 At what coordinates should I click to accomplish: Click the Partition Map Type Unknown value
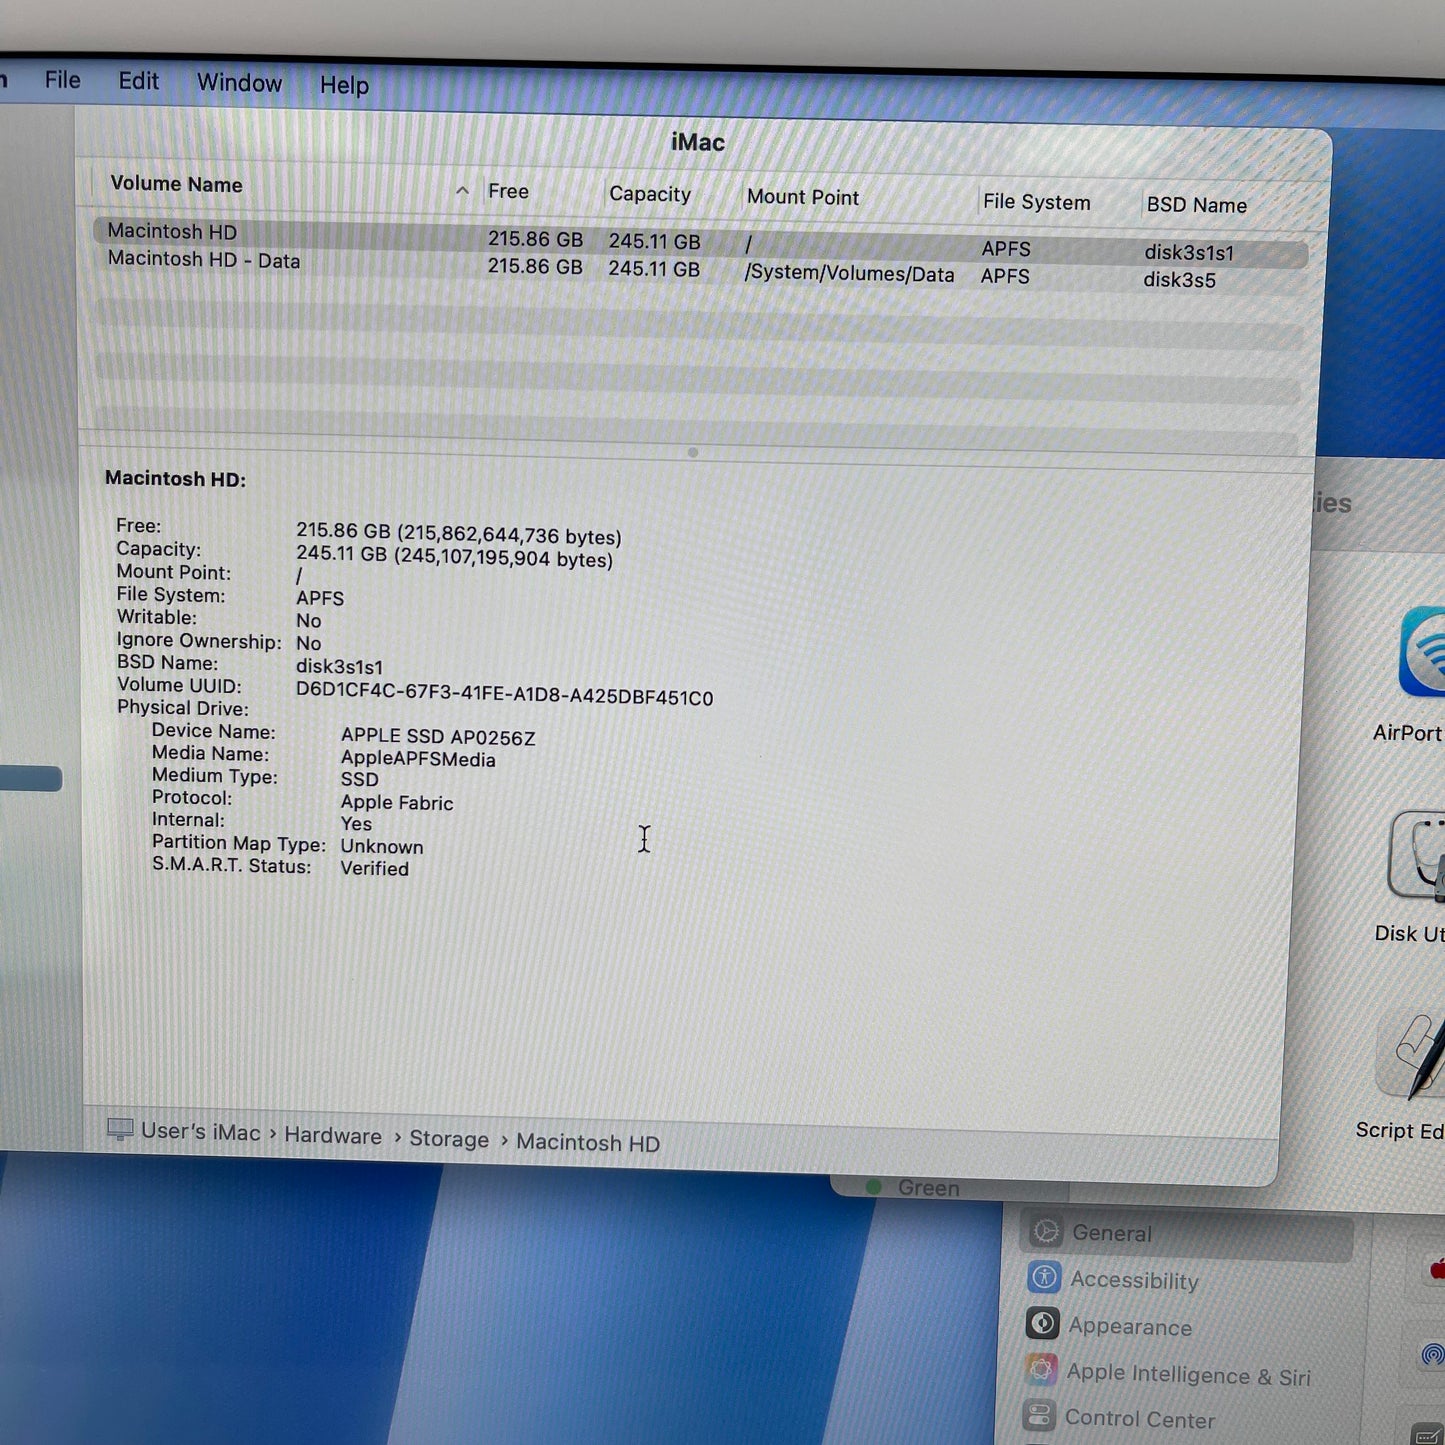(x=381, y=846)
